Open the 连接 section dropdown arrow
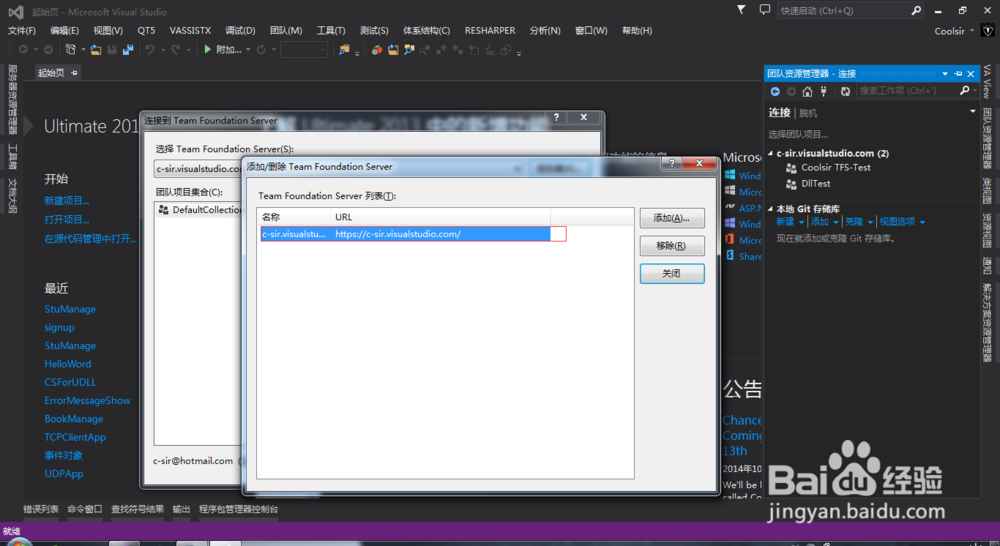Image resolution: width=1000 pixels, height=546 pixels. point(973,111)
